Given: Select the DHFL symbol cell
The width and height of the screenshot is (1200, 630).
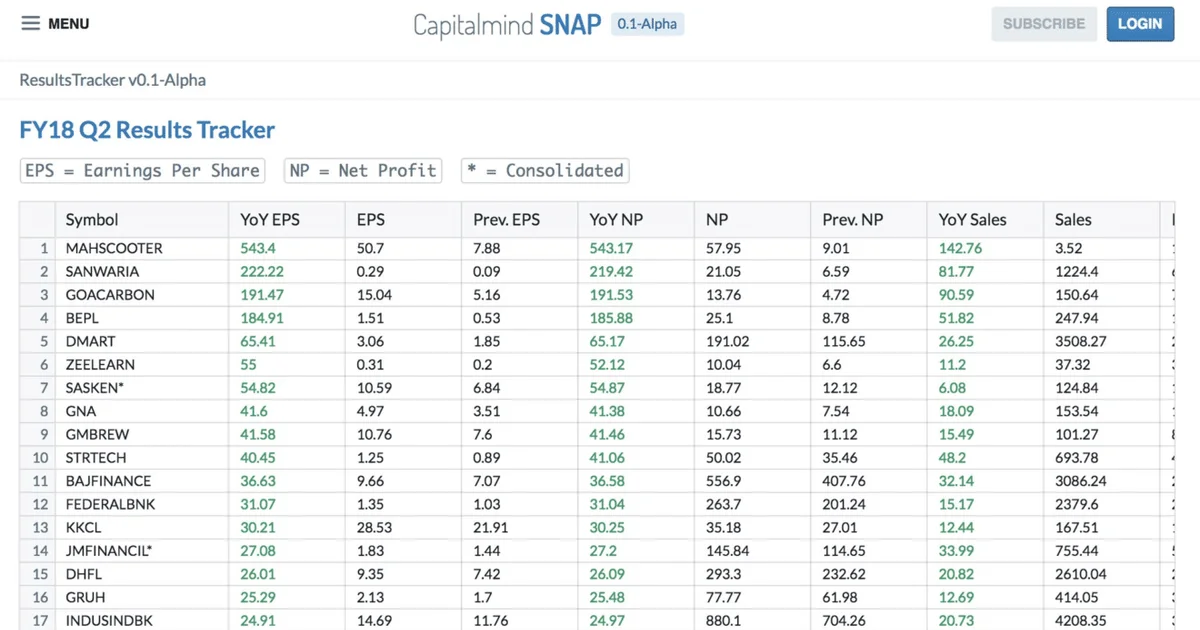Looking at the screenshot, I should point(143,574).
